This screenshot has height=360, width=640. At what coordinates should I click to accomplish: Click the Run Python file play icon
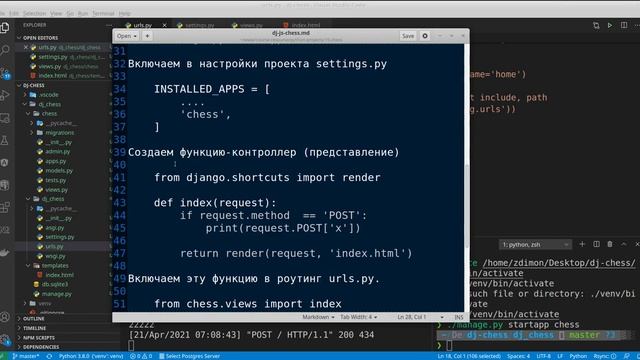click(x=610, y=25)
